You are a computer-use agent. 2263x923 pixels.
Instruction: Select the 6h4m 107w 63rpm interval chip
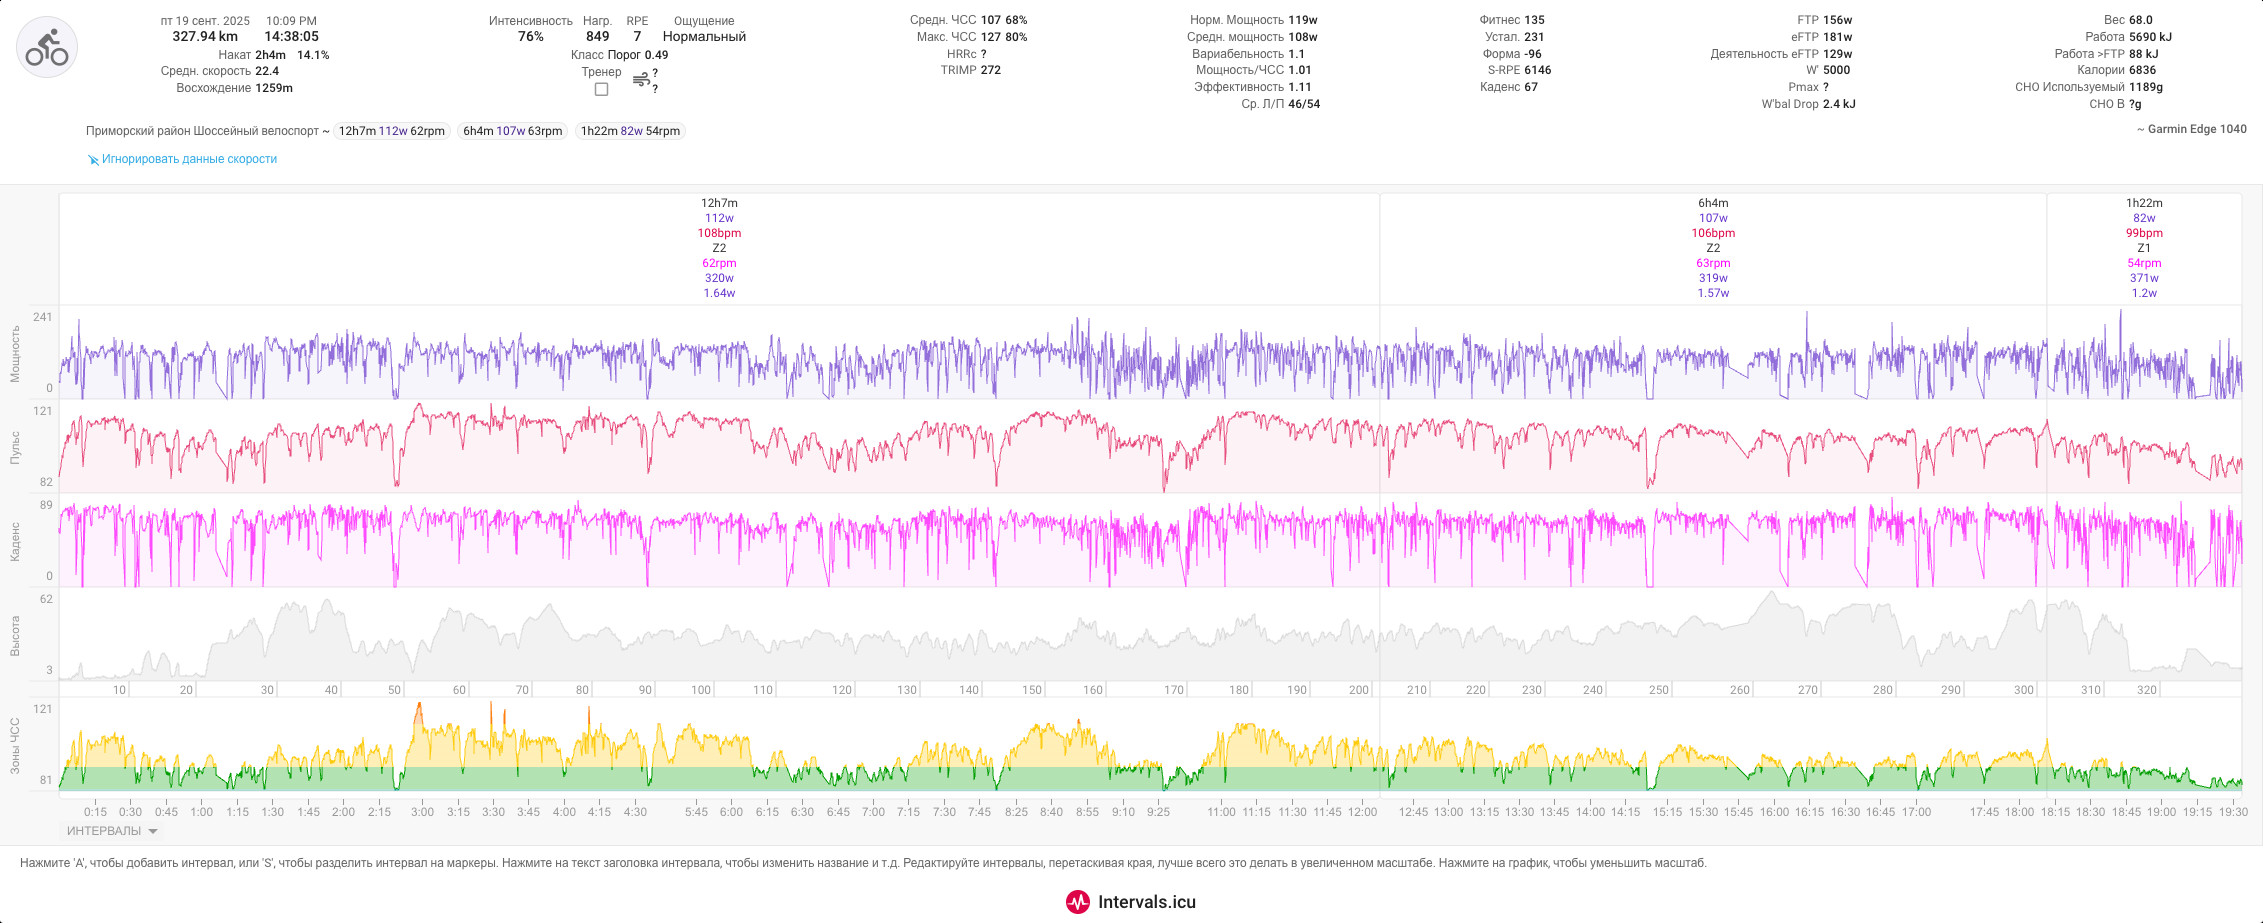pos(513,131)
